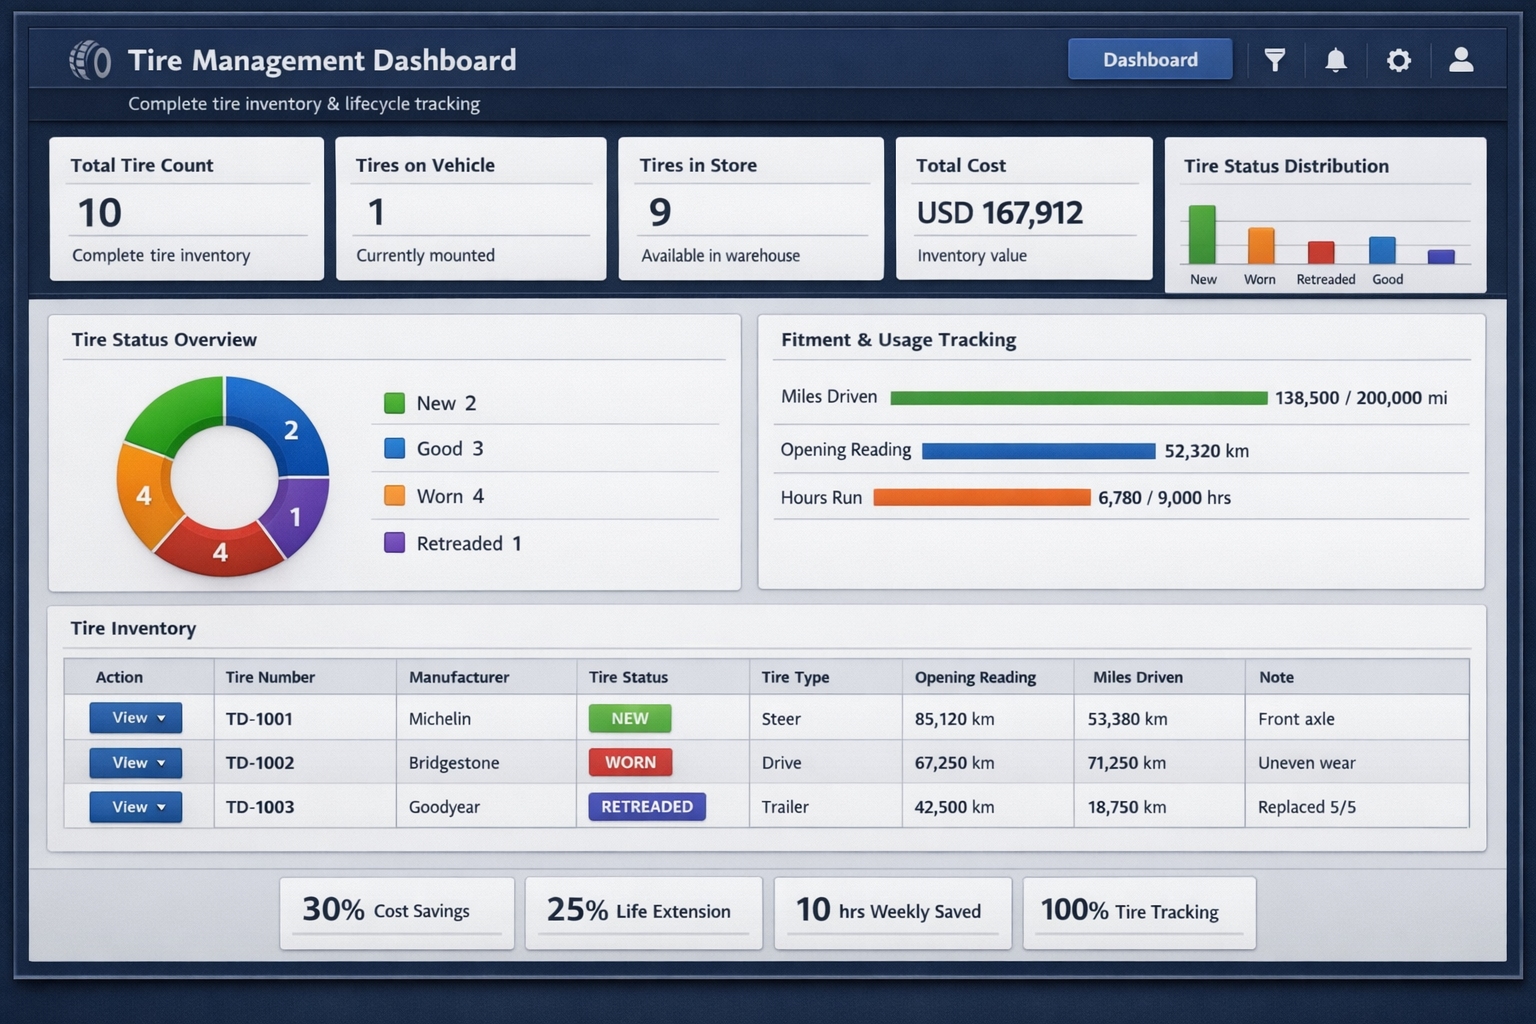
Task: Click the Miles Driven progress bar
Action: 1078,397
